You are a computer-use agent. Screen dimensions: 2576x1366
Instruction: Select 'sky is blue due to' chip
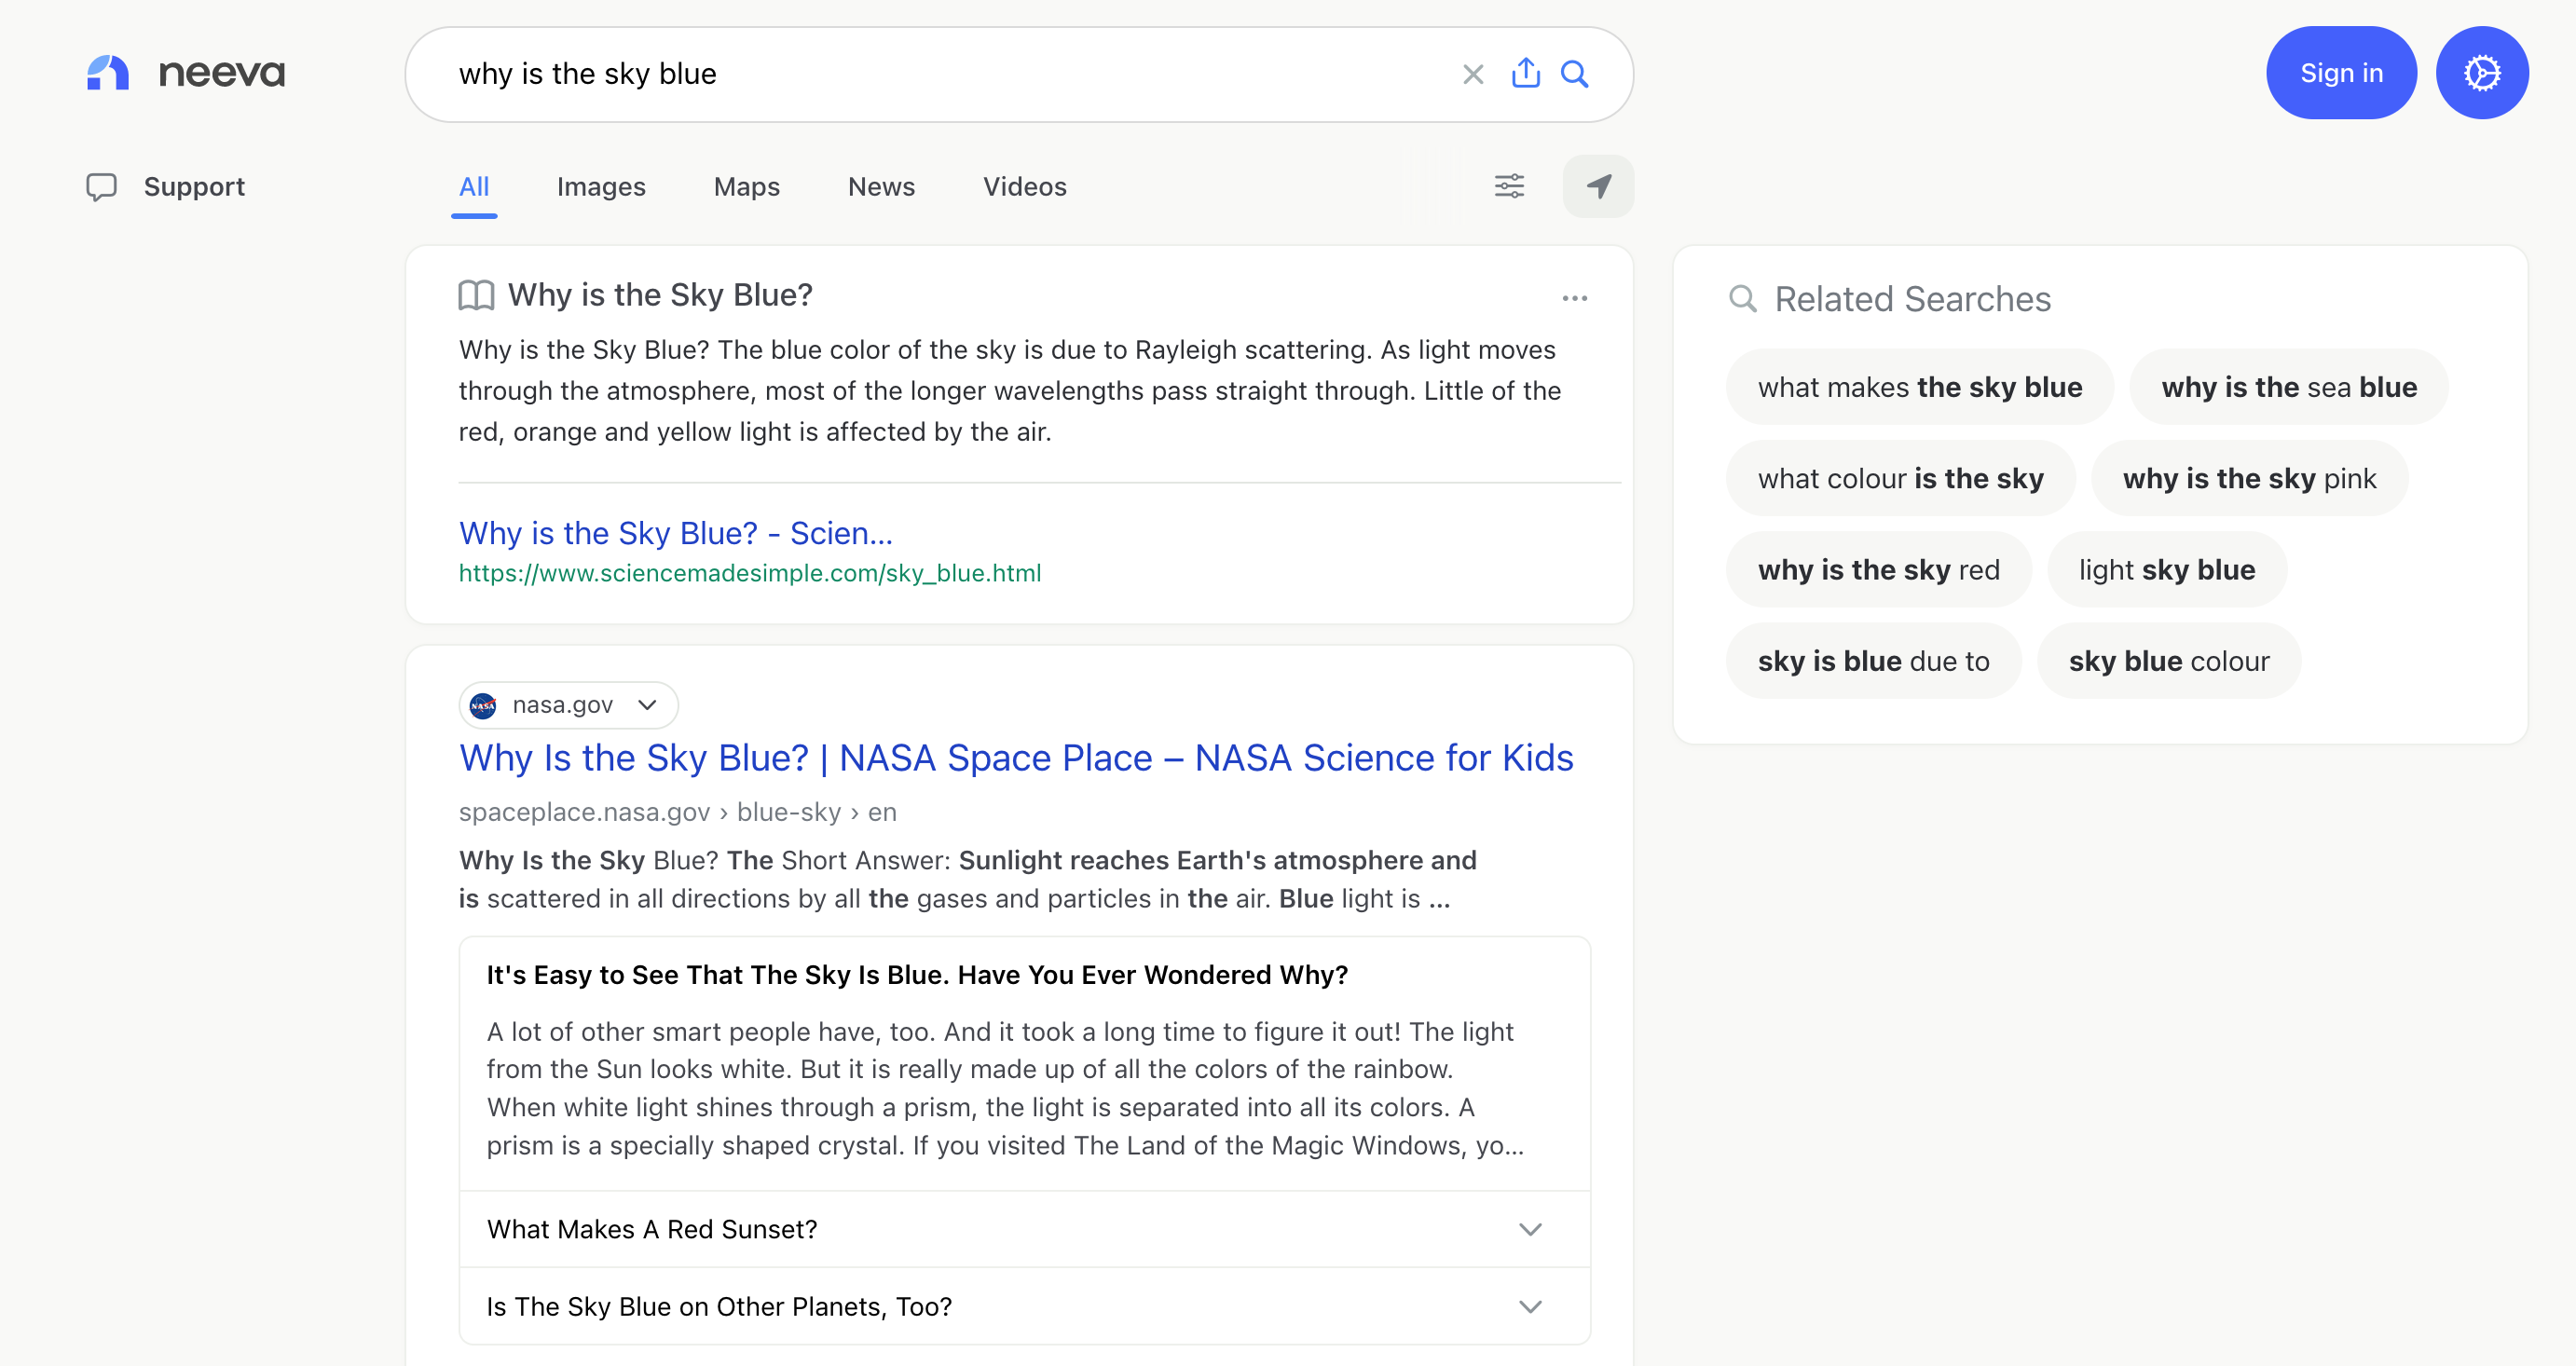pyautogui.click(x=1873, y=660)
